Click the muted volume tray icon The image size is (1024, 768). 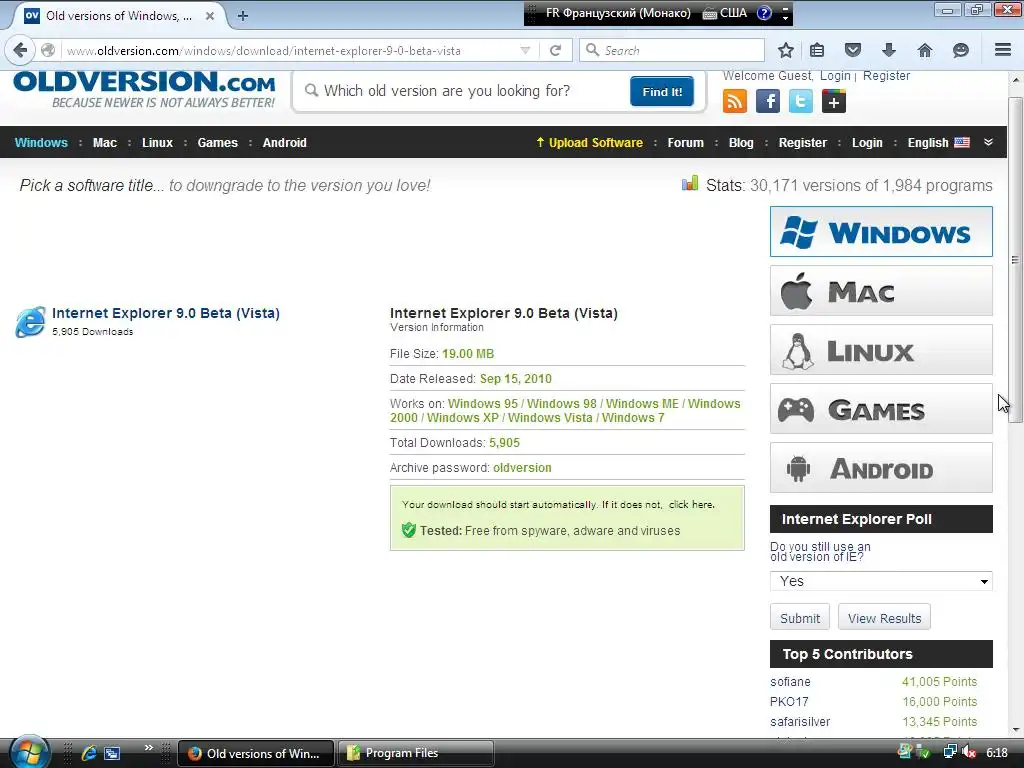click(970, 752)
